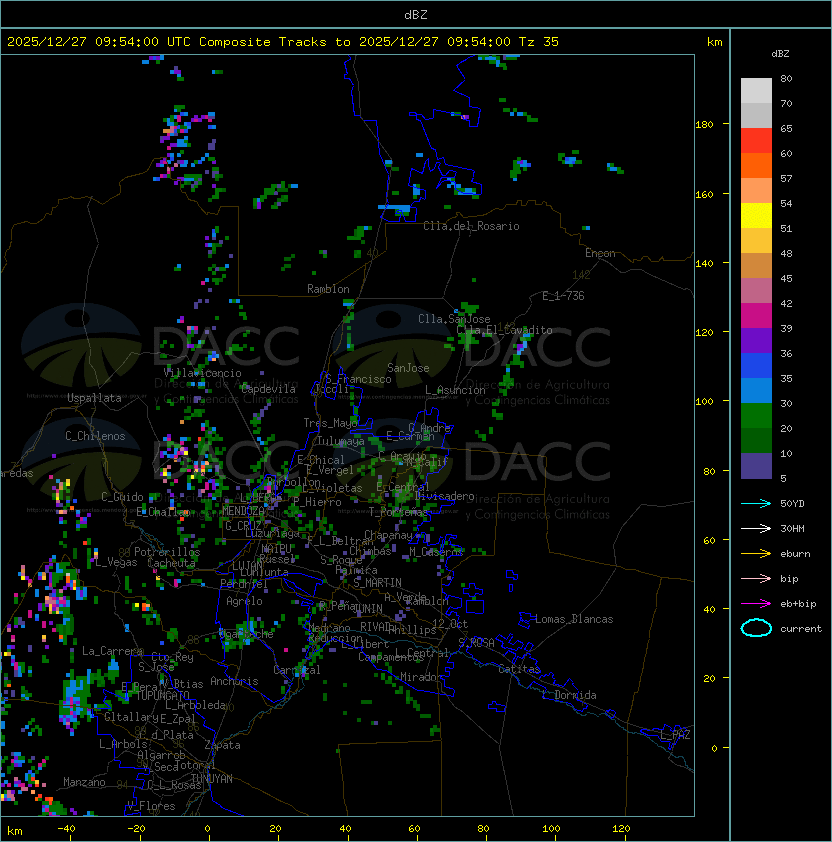The width and height of the screenshot is (832, 842).
Task: Click the 120 km horizontal axis tick label
Action: 621,829
